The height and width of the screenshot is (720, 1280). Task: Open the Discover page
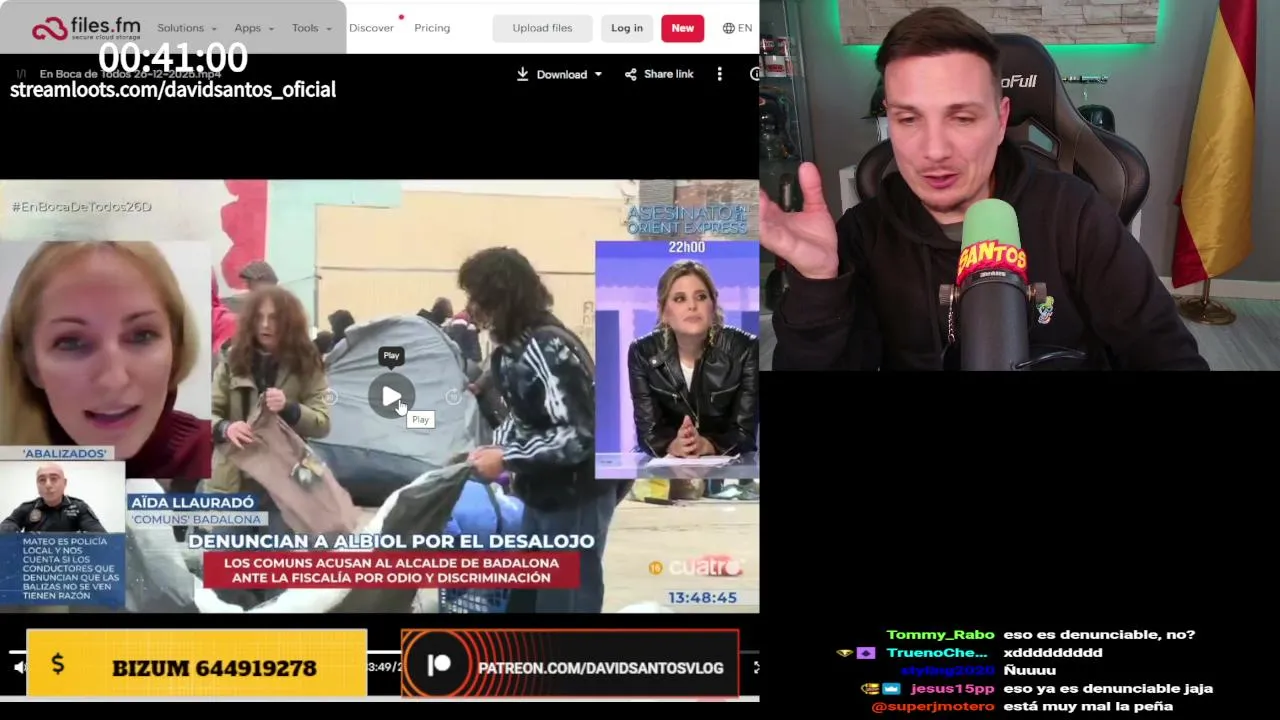click(x=371, y=28)
